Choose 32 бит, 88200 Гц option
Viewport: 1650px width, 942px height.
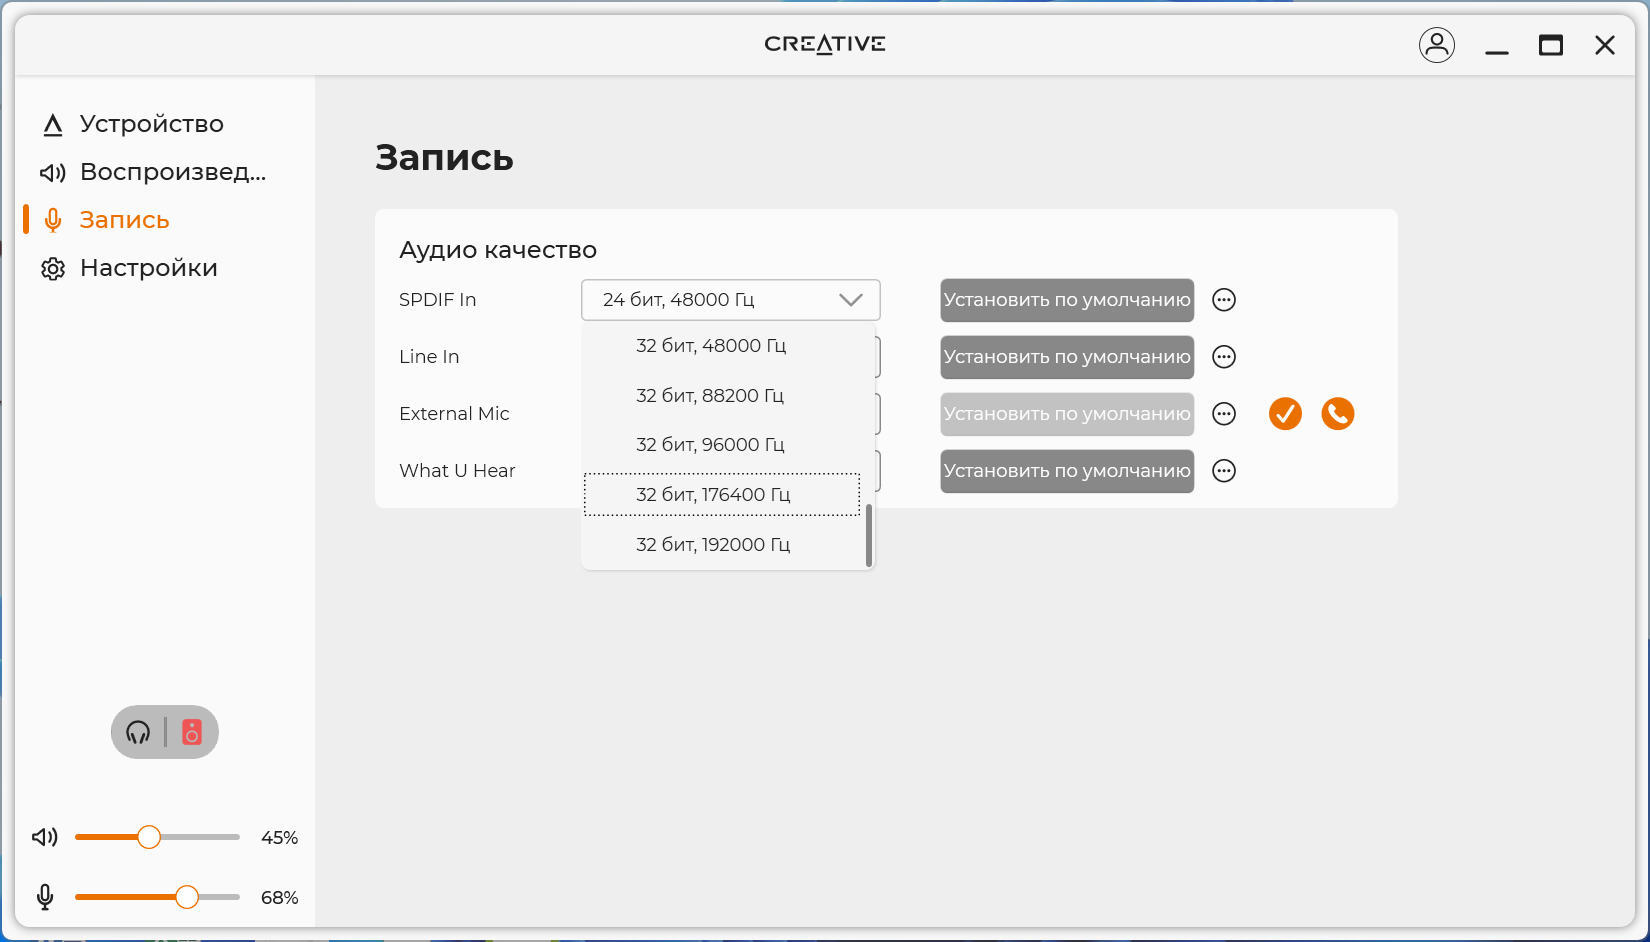click(722, 396)
